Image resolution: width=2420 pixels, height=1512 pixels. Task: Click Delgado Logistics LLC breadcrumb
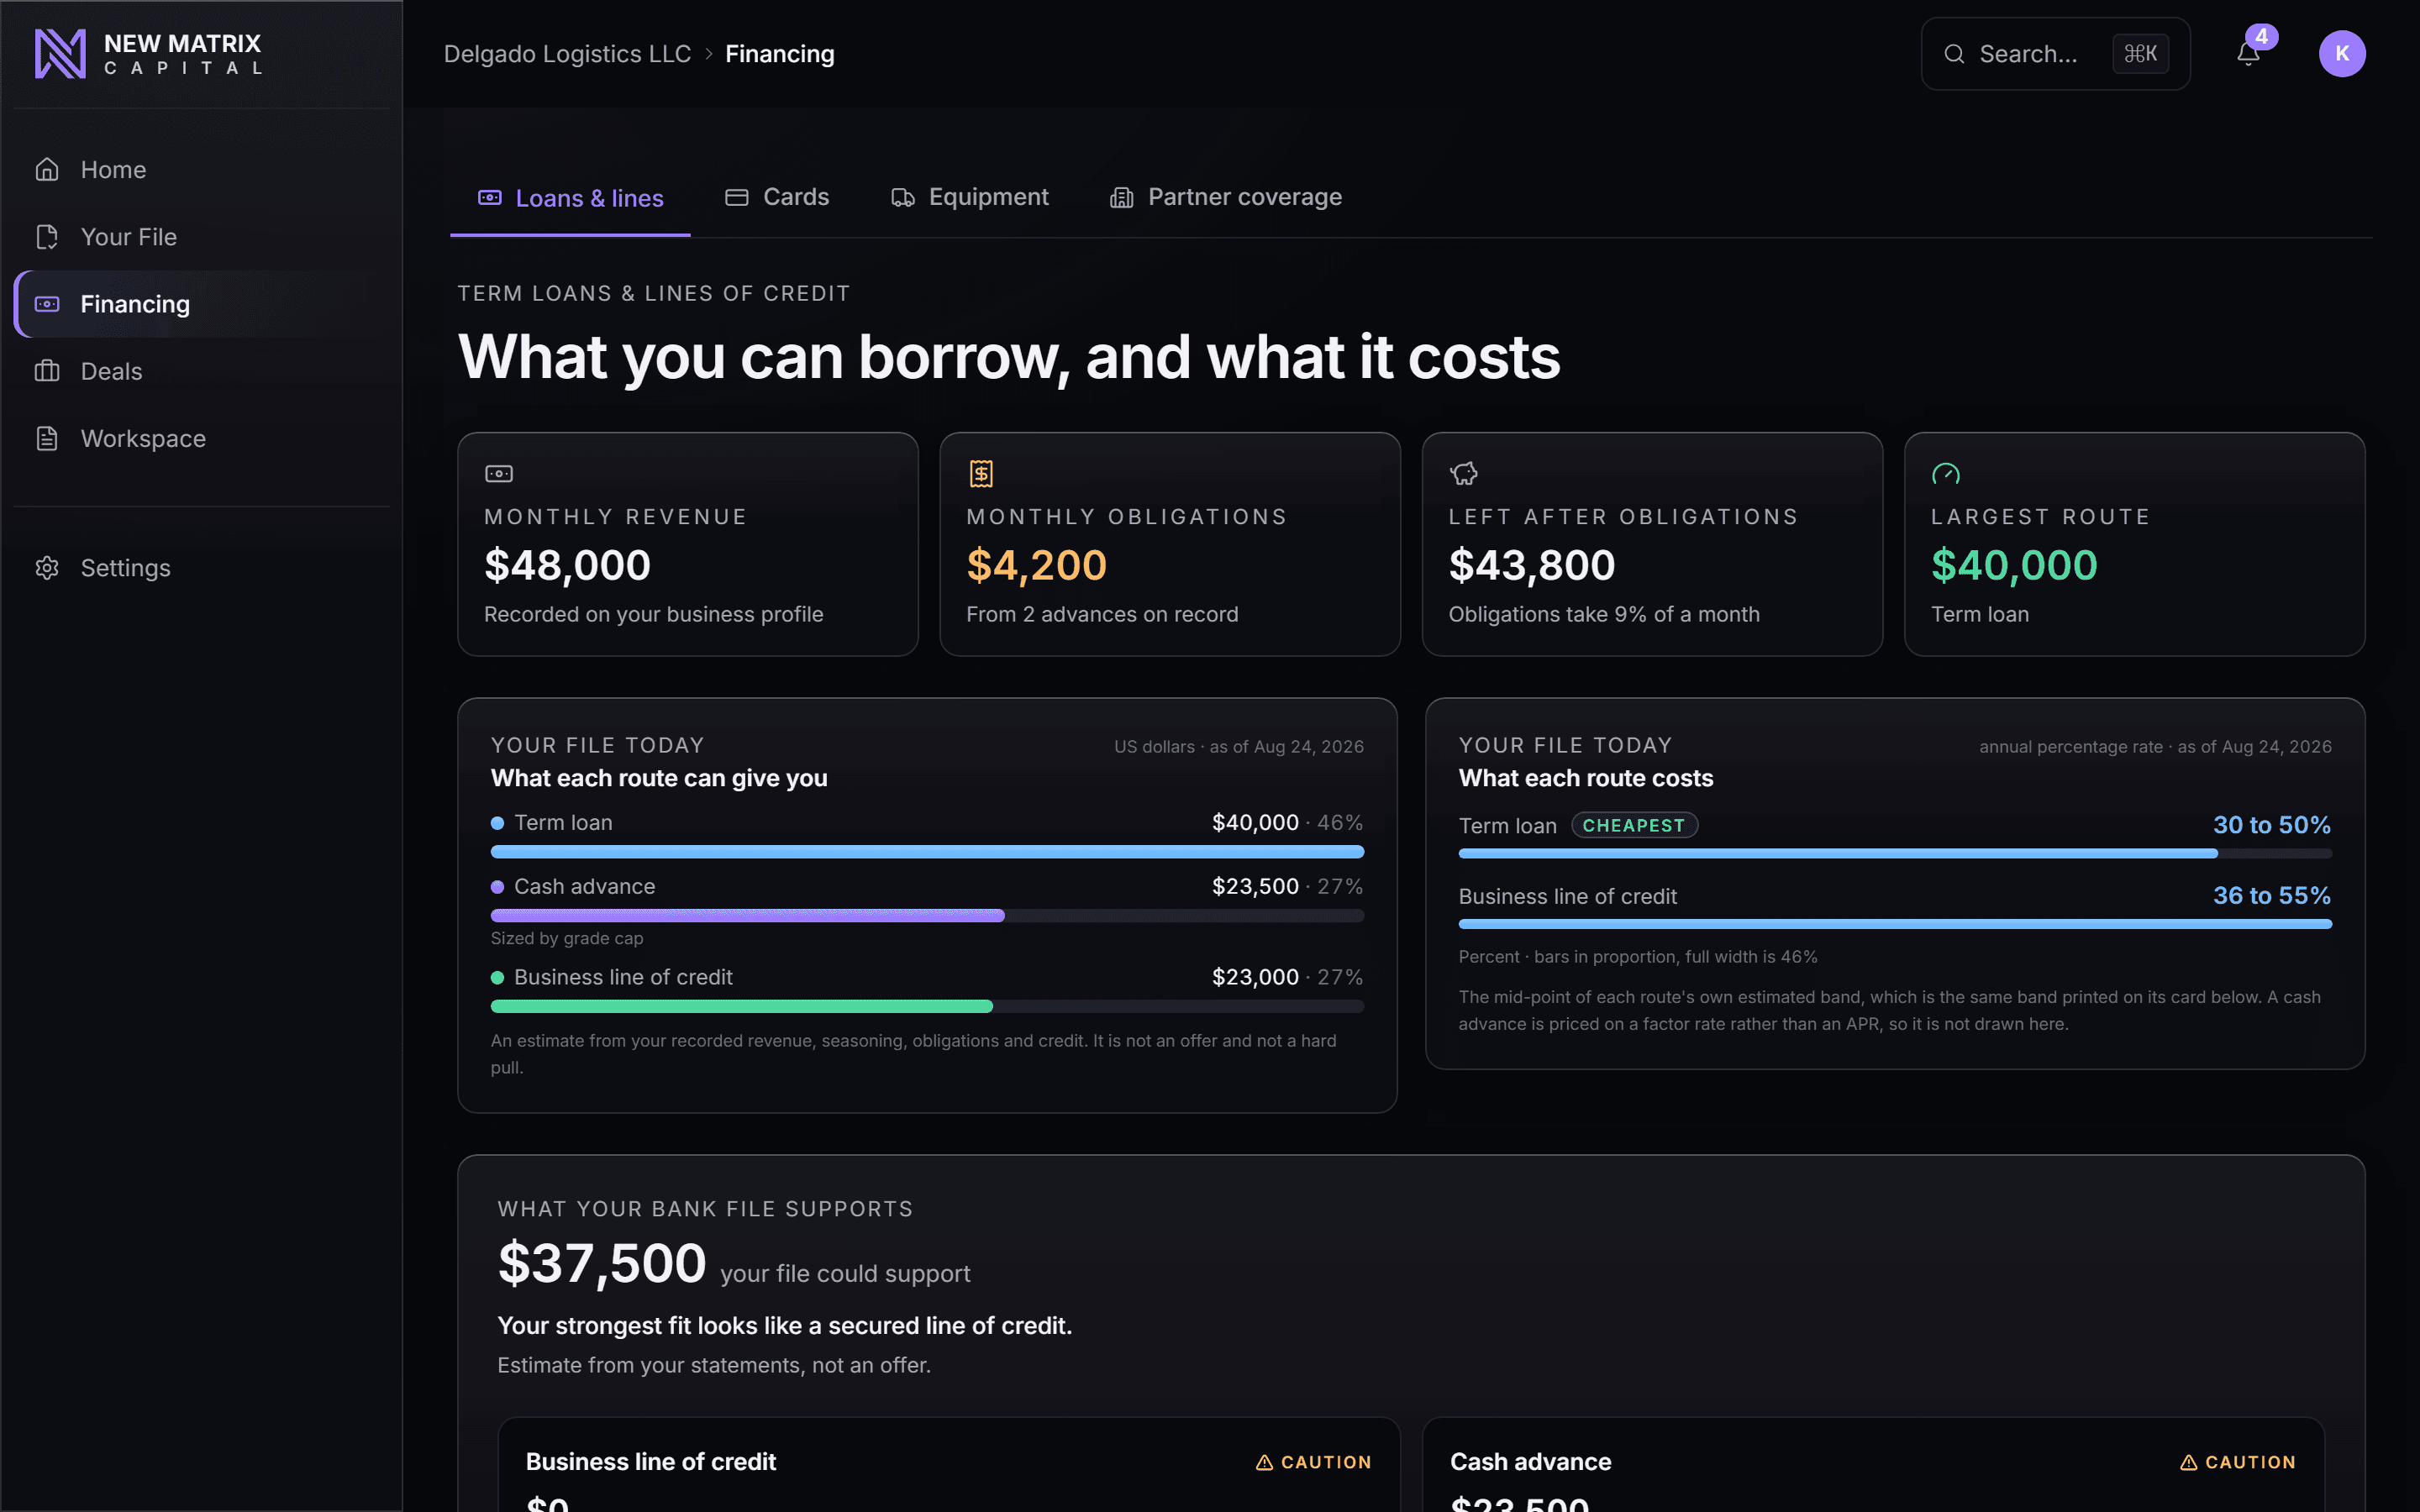pos(567,54)
